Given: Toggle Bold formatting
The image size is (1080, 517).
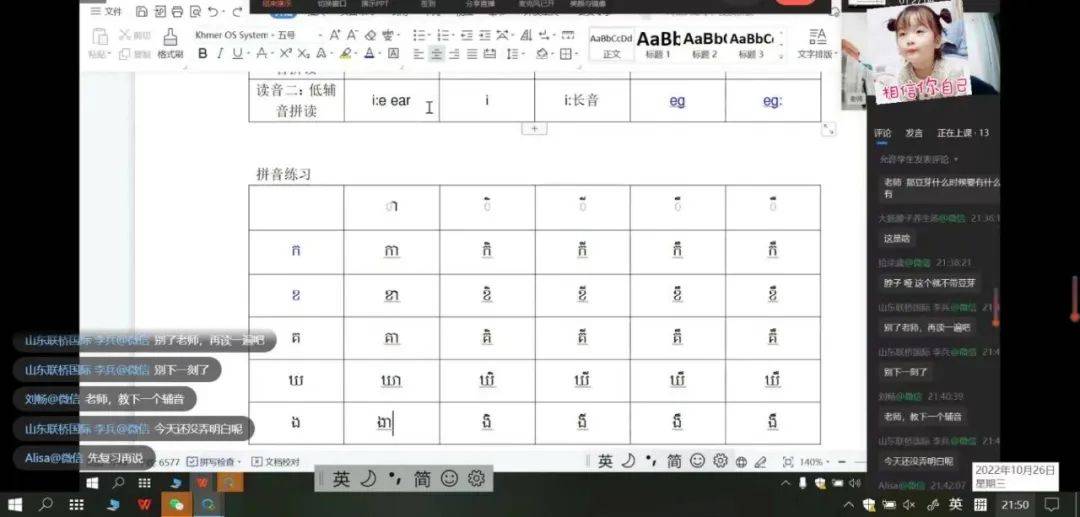Looking at the screenshot, I should [202, 54].
